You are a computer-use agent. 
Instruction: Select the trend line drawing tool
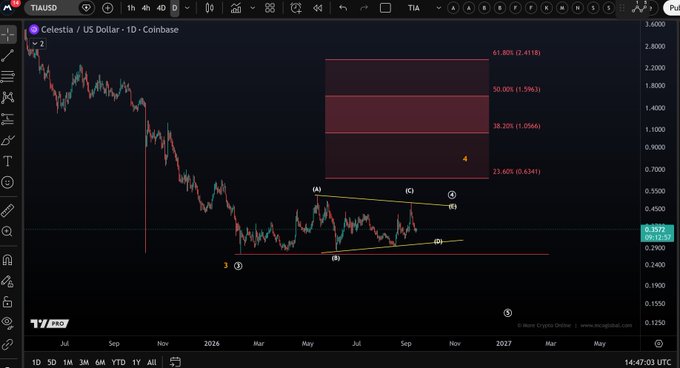click(8, 55)
